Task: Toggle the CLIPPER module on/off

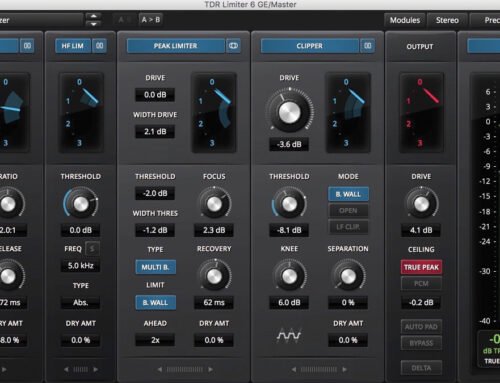Action: point(310,46)
